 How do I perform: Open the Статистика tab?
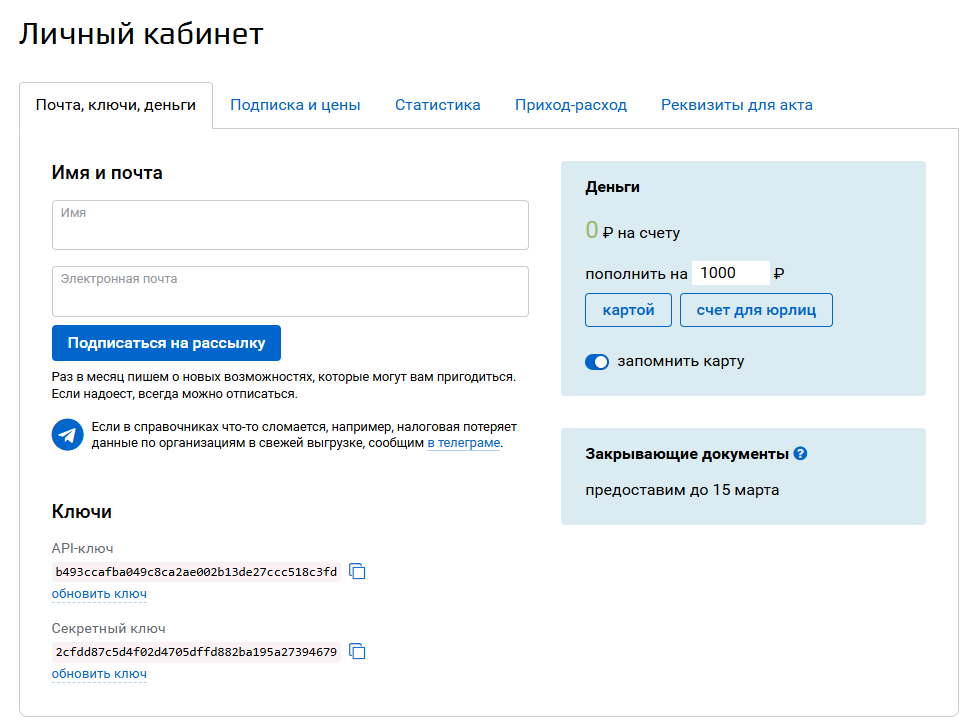[437, 105]
